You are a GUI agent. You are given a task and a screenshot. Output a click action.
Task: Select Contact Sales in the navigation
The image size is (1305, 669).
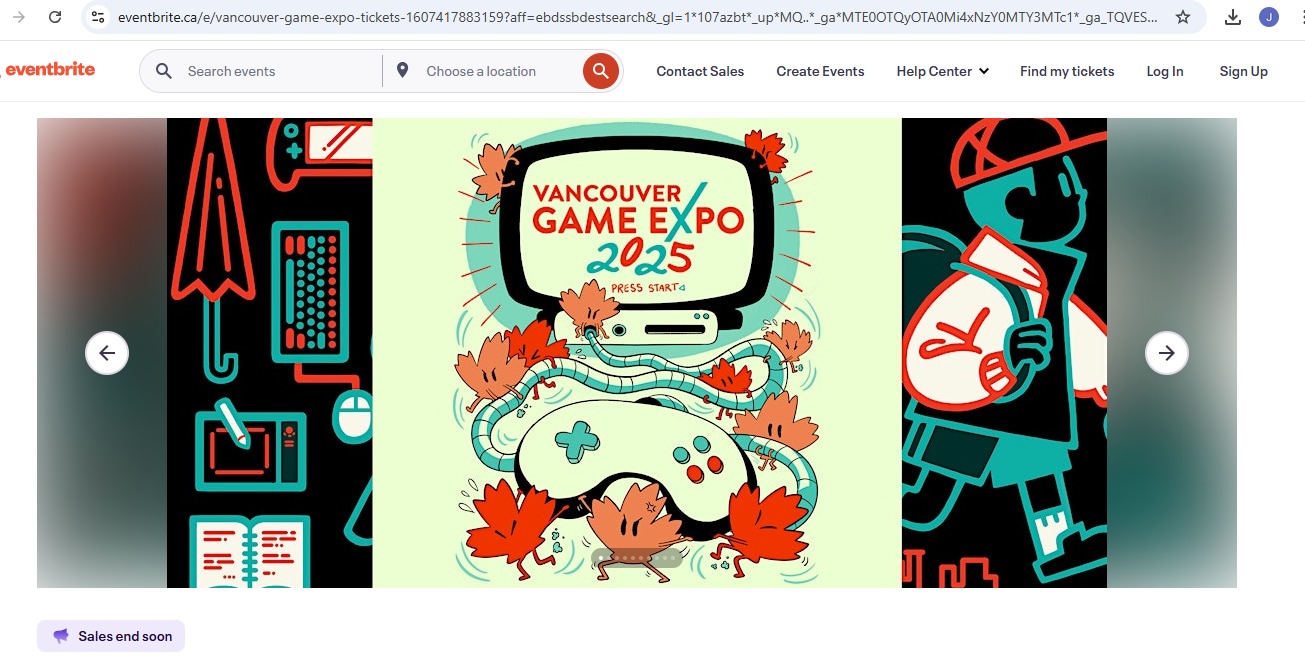699,71
